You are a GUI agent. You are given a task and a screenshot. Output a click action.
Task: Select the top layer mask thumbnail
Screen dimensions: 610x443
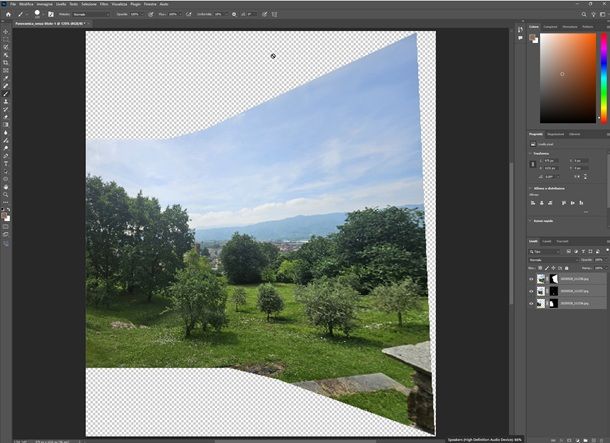click(554, 279)
